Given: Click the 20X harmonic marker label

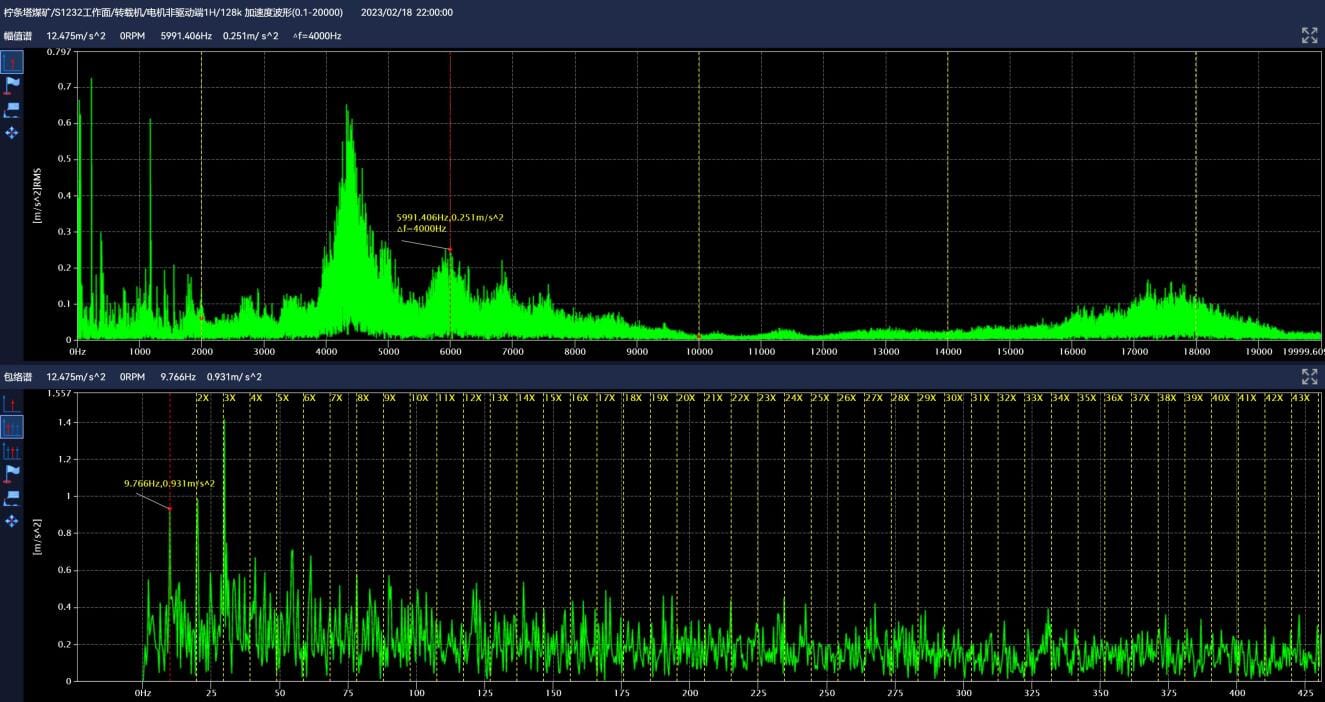Looking at the screenshot, I should tap(686, 398).
